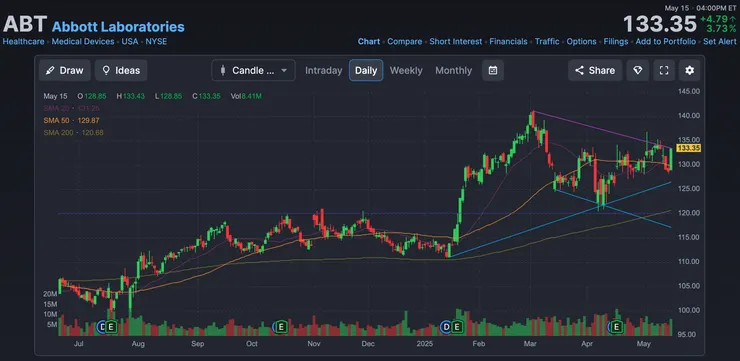The image size is (740, 361).
Task: Open the Short Interest page
Action: (x=455, y=42)
